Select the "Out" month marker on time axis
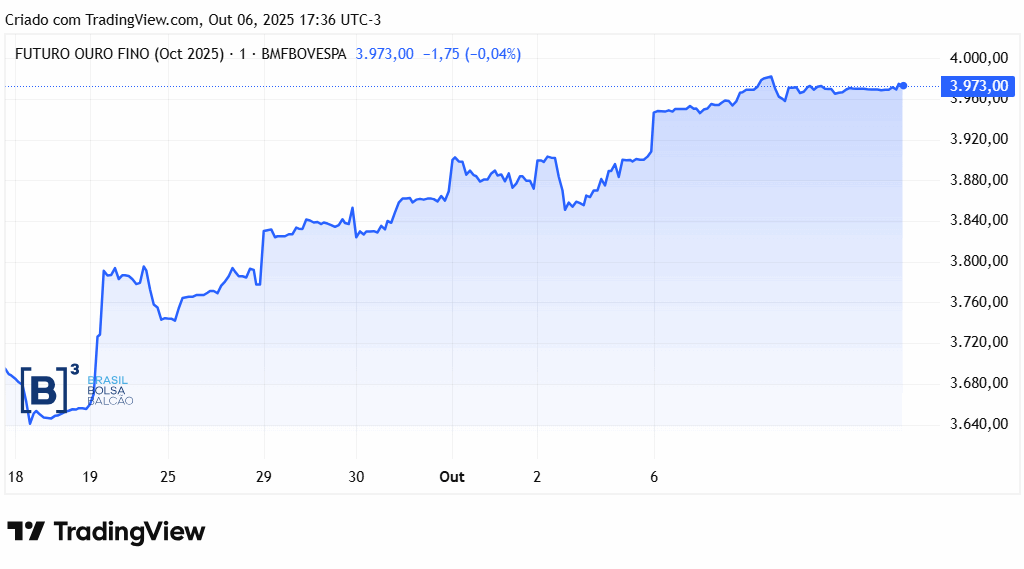The width and height of the screenshot is (1024, 569). [452, 477]
